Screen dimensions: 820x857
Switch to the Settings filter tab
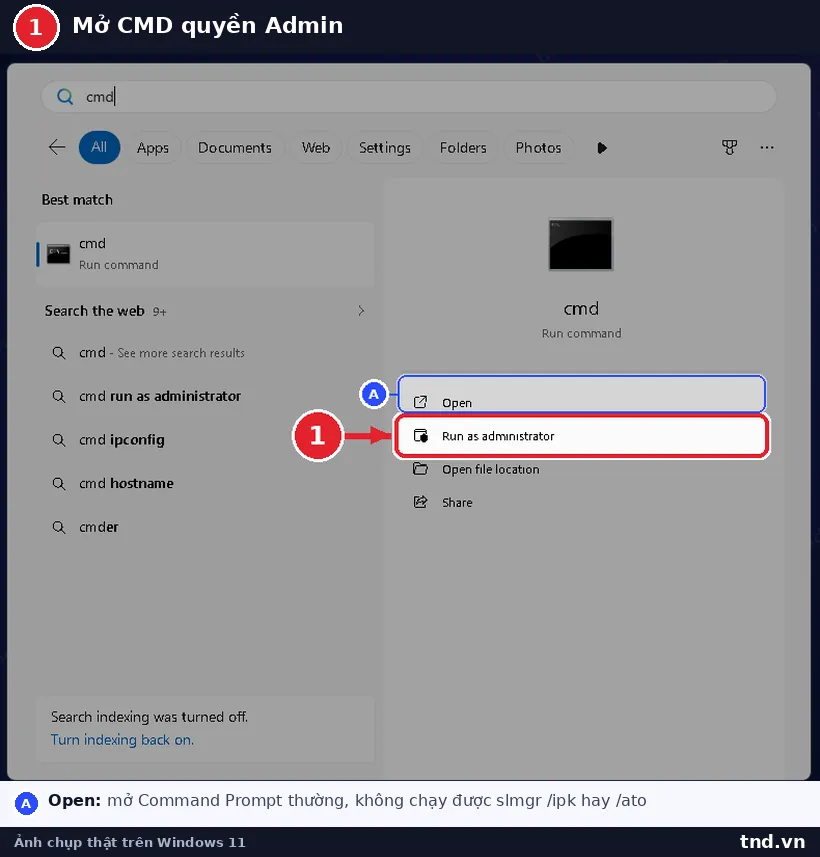click(x=384, y=148)
